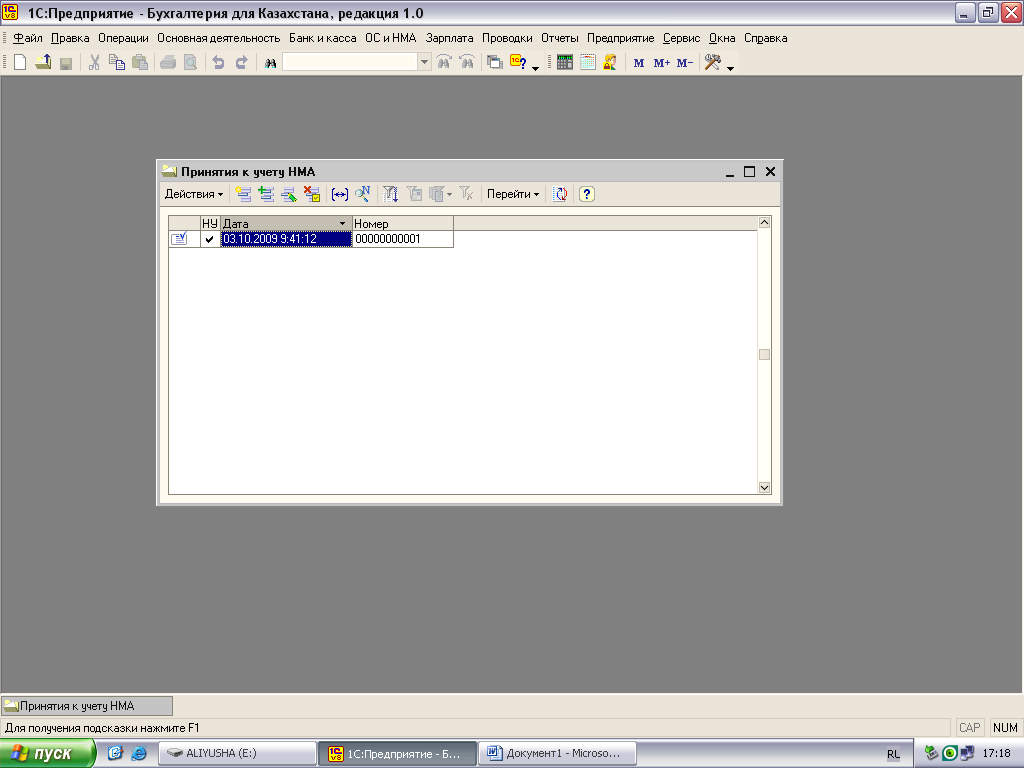The width and height of the screenshot is (1024, 768).
Task: Toggle the НУ checkmark in first row
Action: point(210,239)
